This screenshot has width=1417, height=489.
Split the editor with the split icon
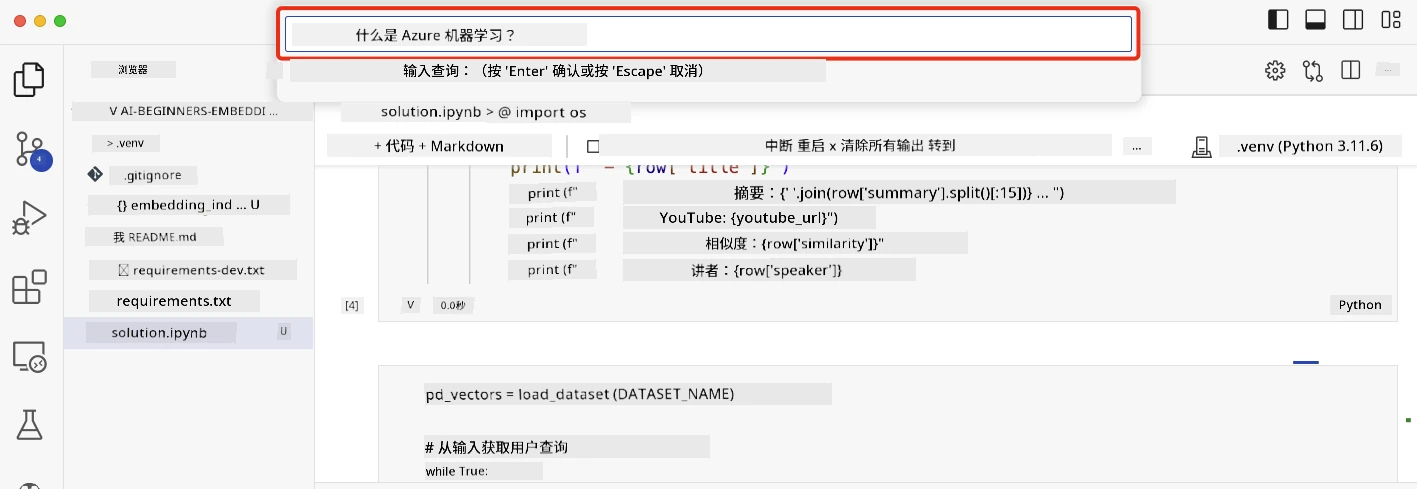[x=1351, y=70]
